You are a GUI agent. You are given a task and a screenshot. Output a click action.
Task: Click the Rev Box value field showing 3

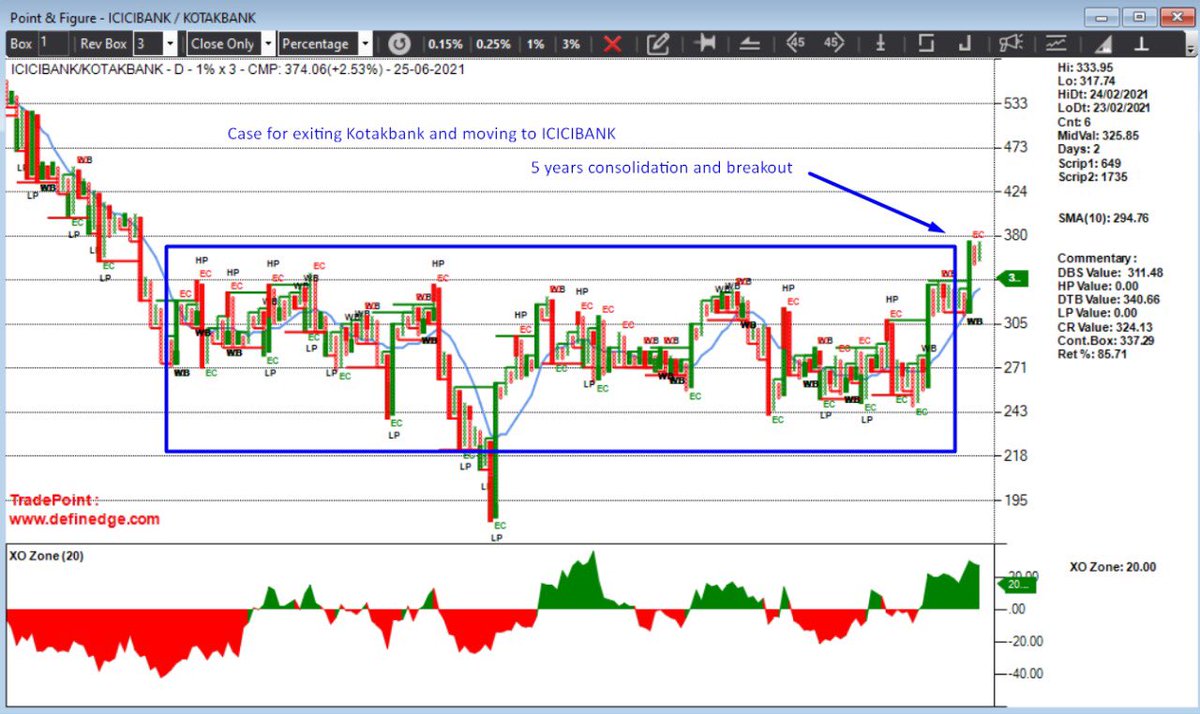click(x=148, y=43)
